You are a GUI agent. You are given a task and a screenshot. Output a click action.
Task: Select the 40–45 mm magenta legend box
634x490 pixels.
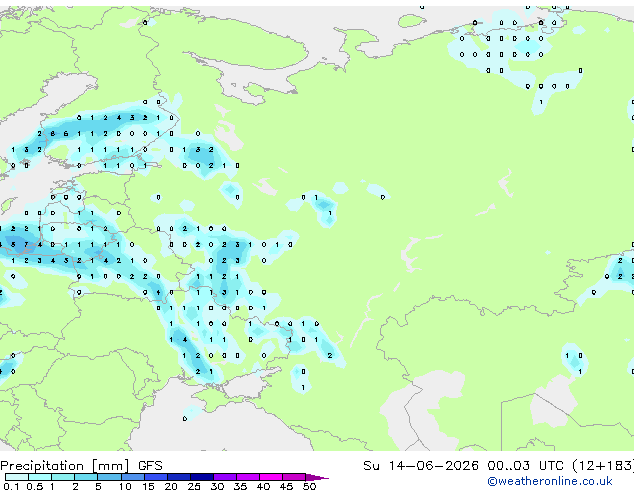[271, 477]
